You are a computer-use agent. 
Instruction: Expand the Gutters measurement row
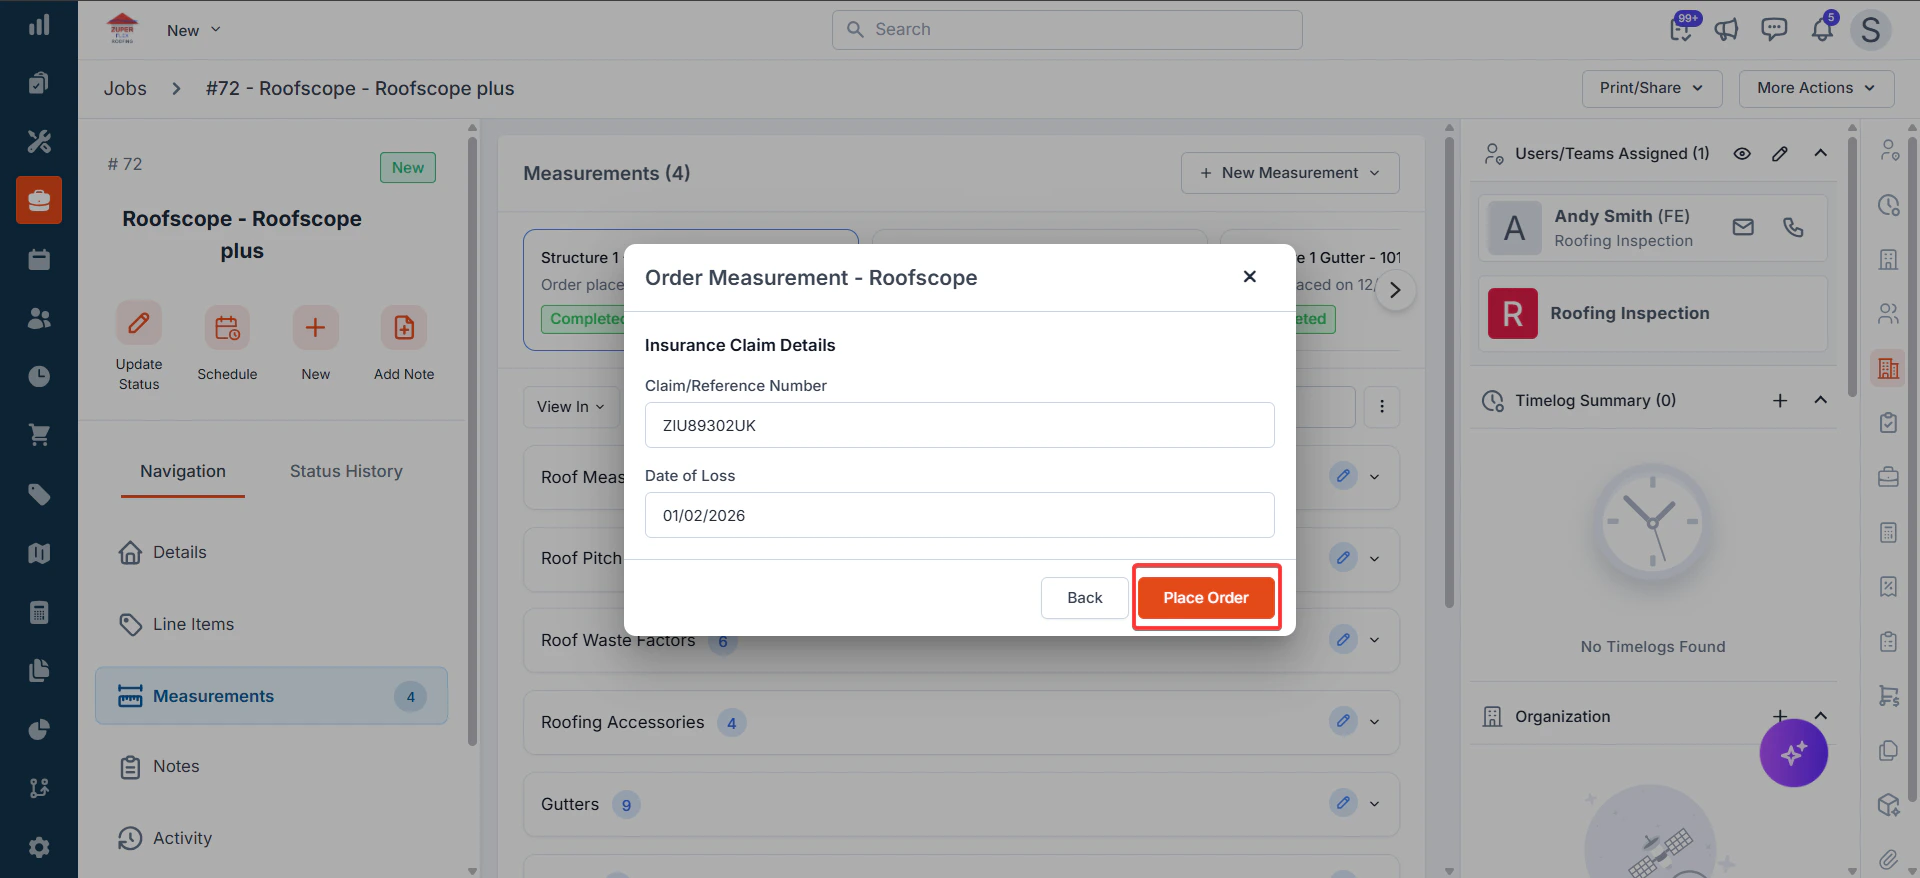(1374, 804)
